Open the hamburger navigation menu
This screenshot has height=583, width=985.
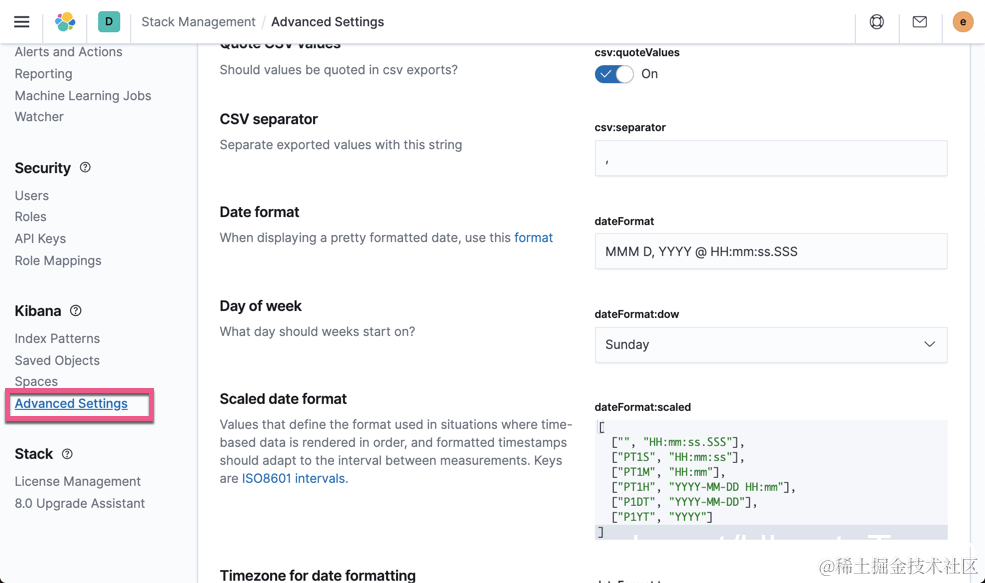tap(22, 22)
